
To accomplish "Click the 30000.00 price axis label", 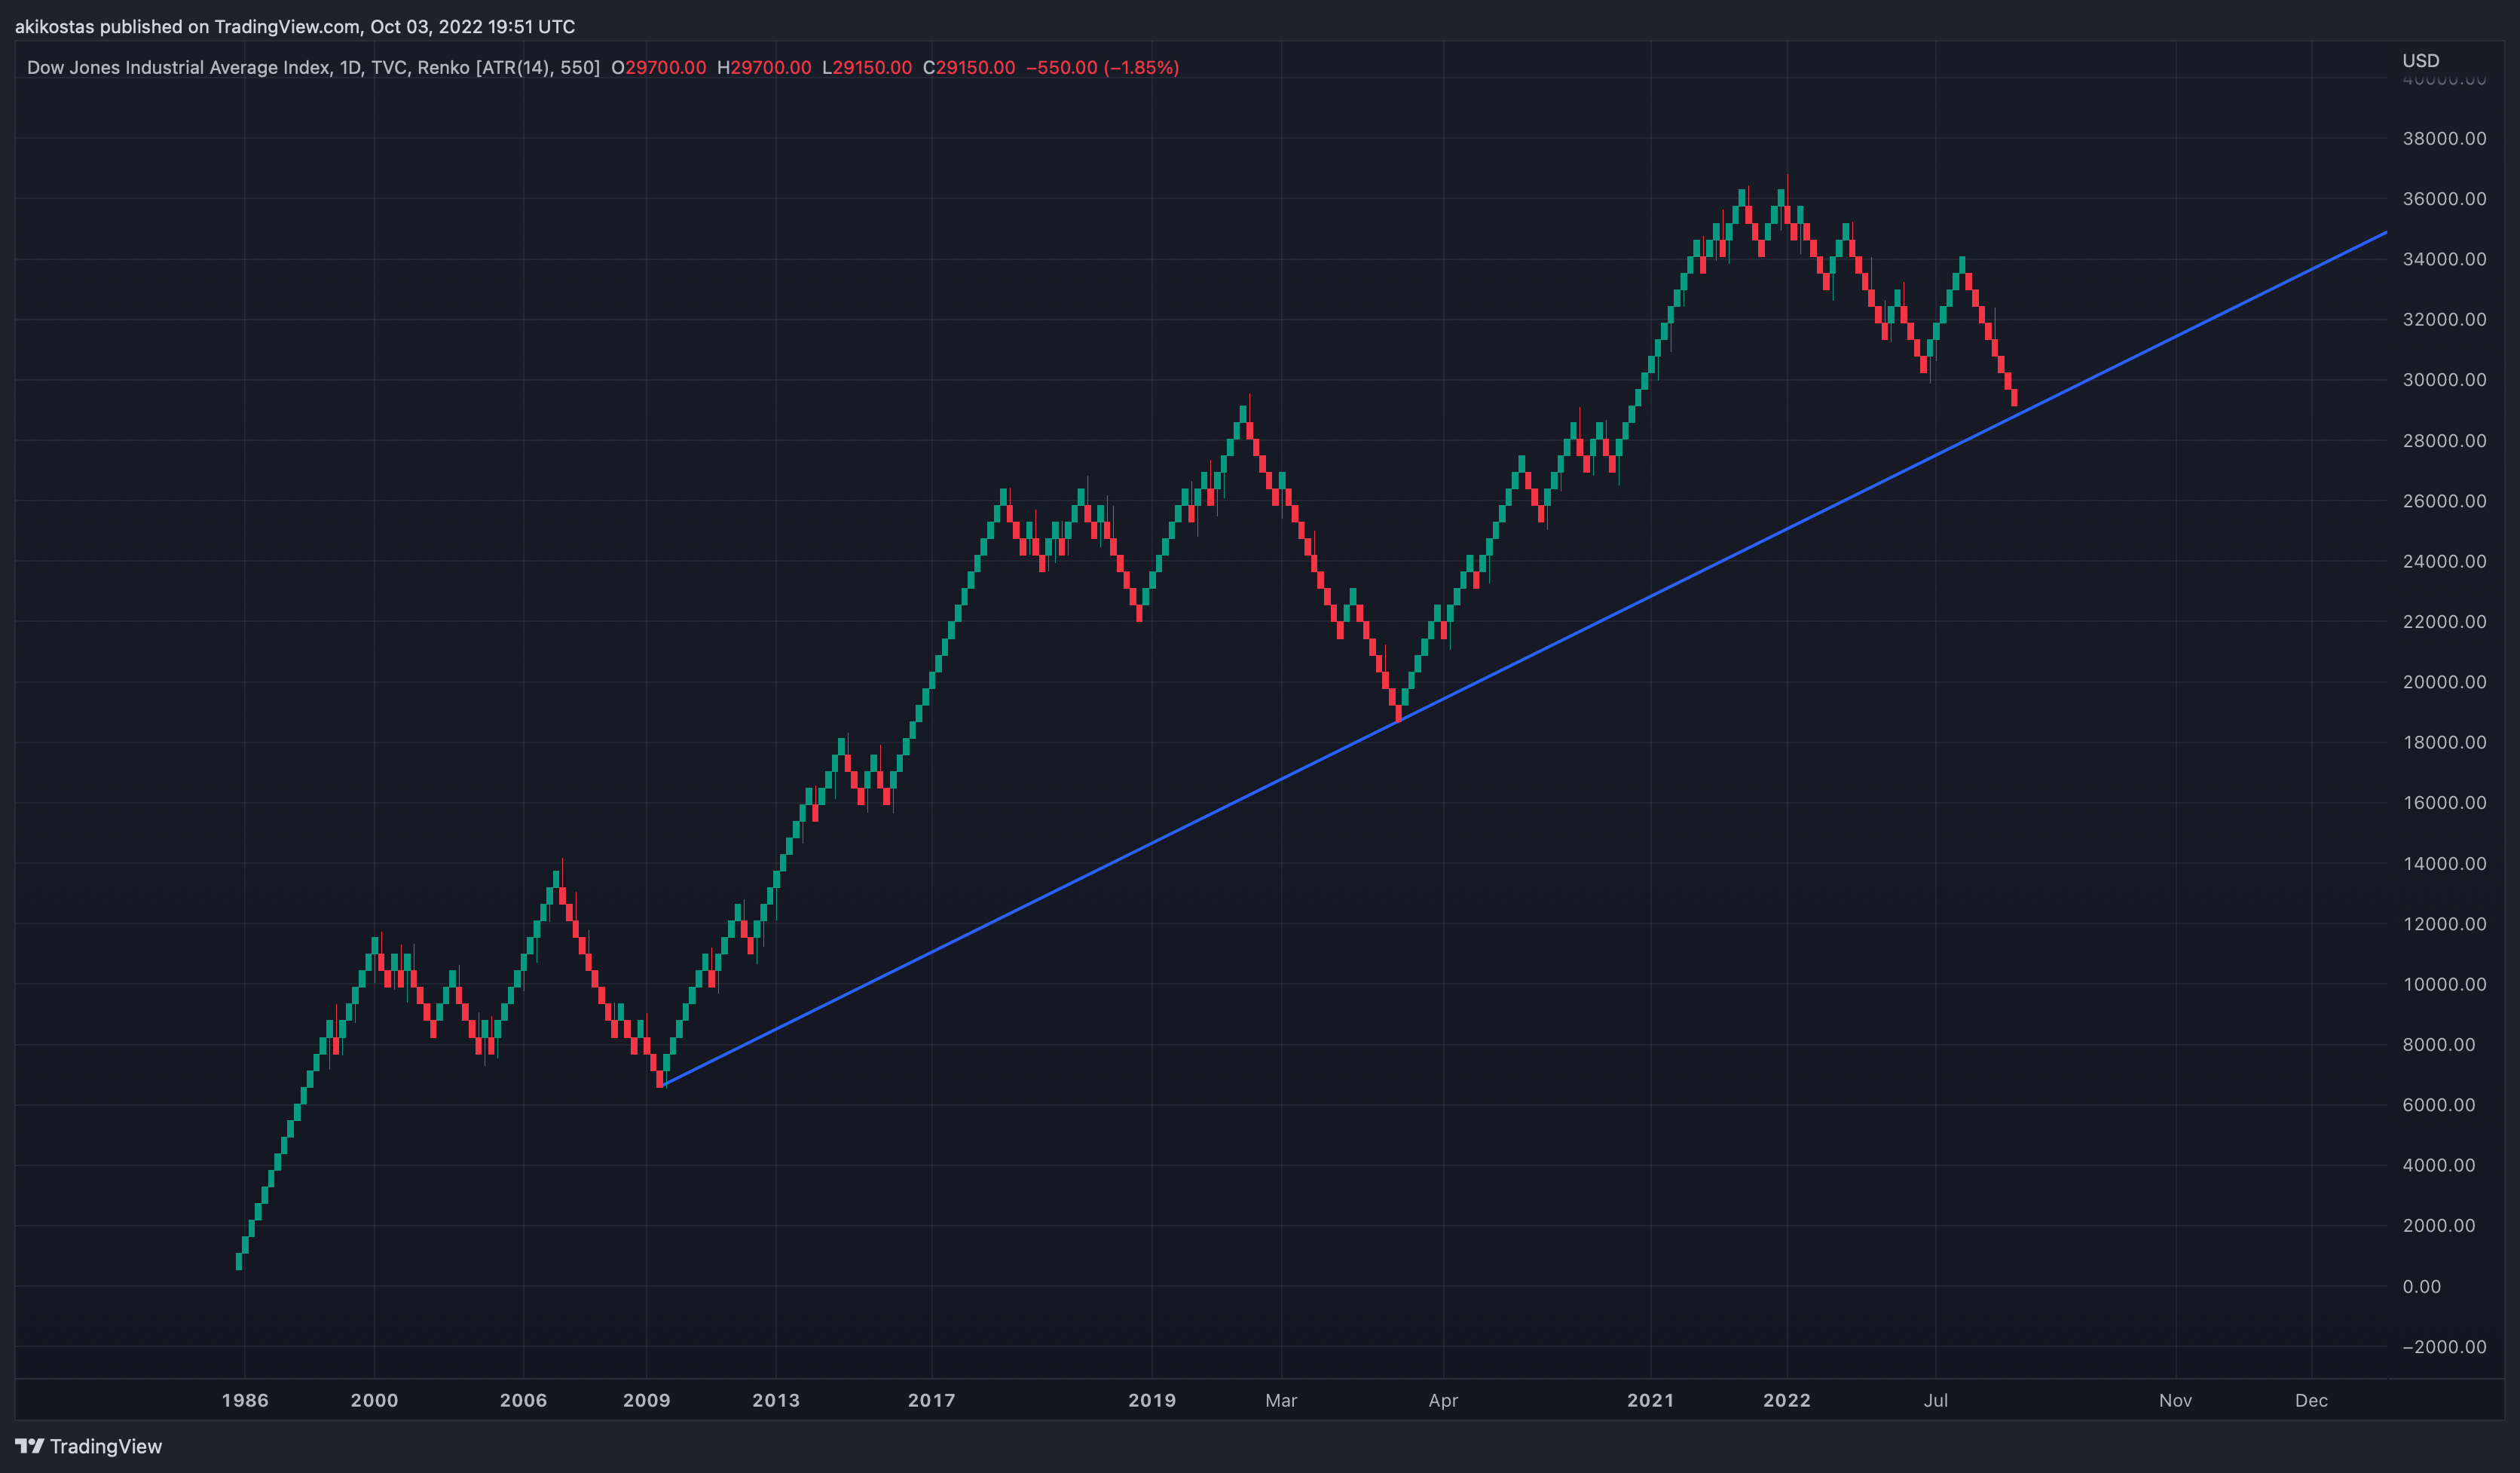I will 2444,379.
